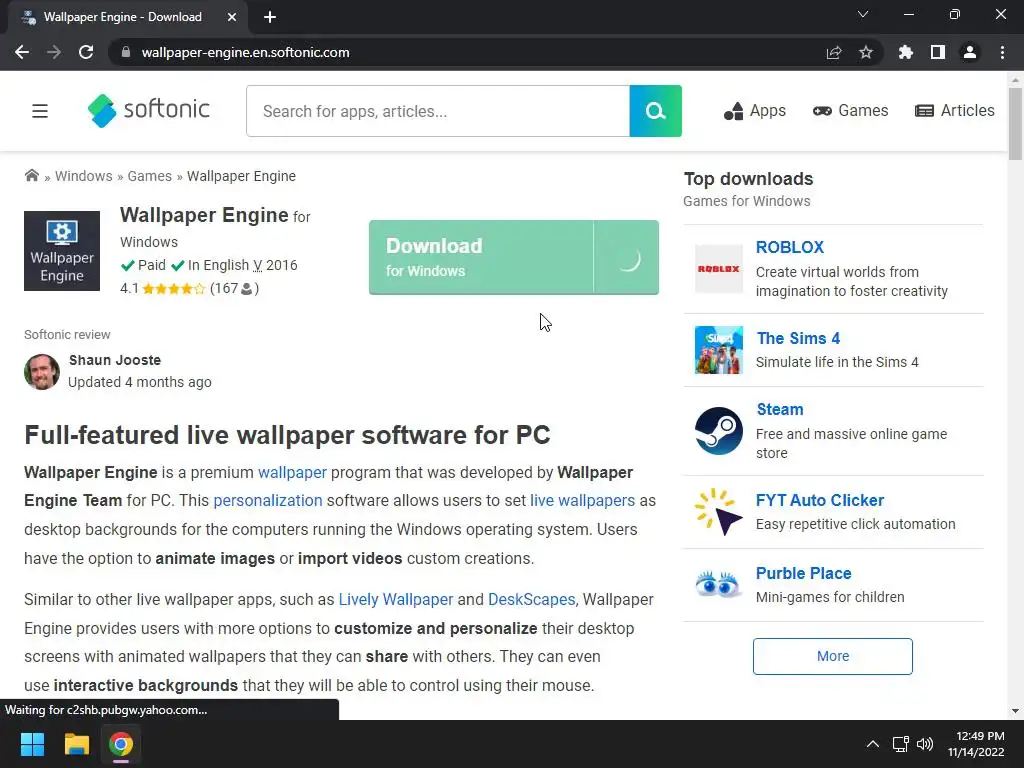
Task: Follow the 'wallpaper' text link
Action: click(292, 472)
